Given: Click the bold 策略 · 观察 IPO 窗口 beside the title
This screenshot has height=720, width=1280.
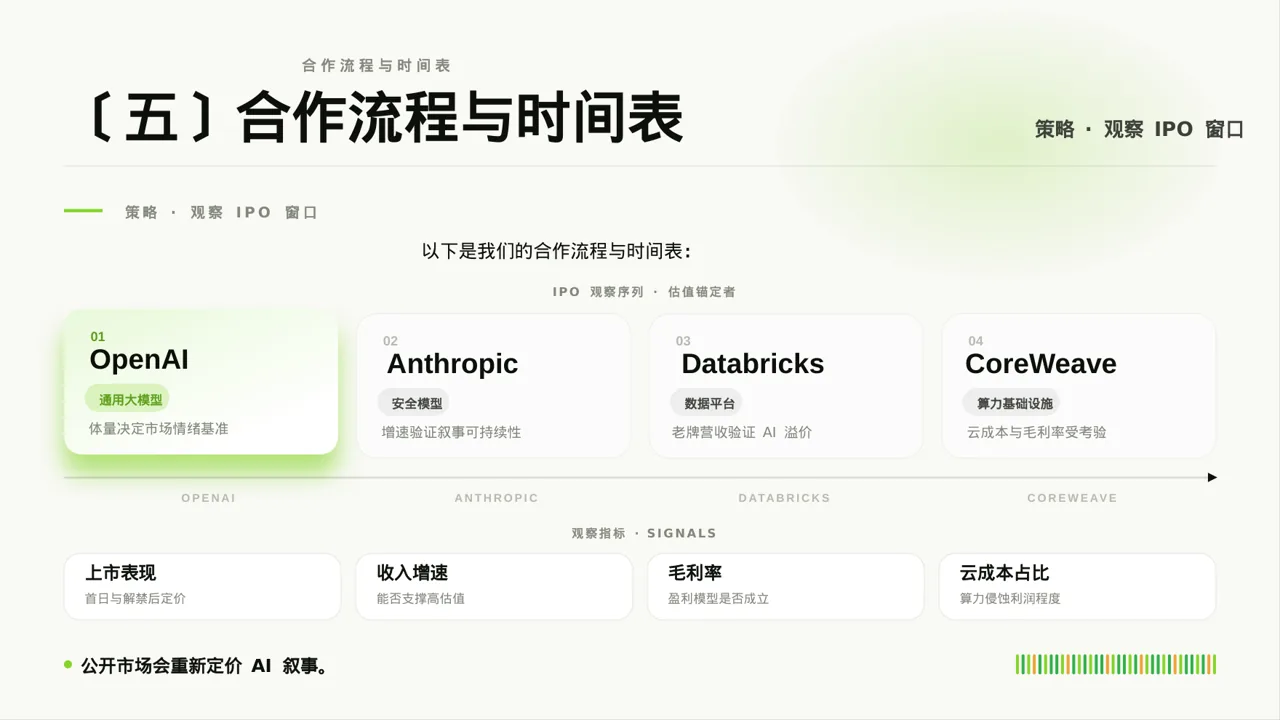Looking at the screenshot, I should 1139,129.
